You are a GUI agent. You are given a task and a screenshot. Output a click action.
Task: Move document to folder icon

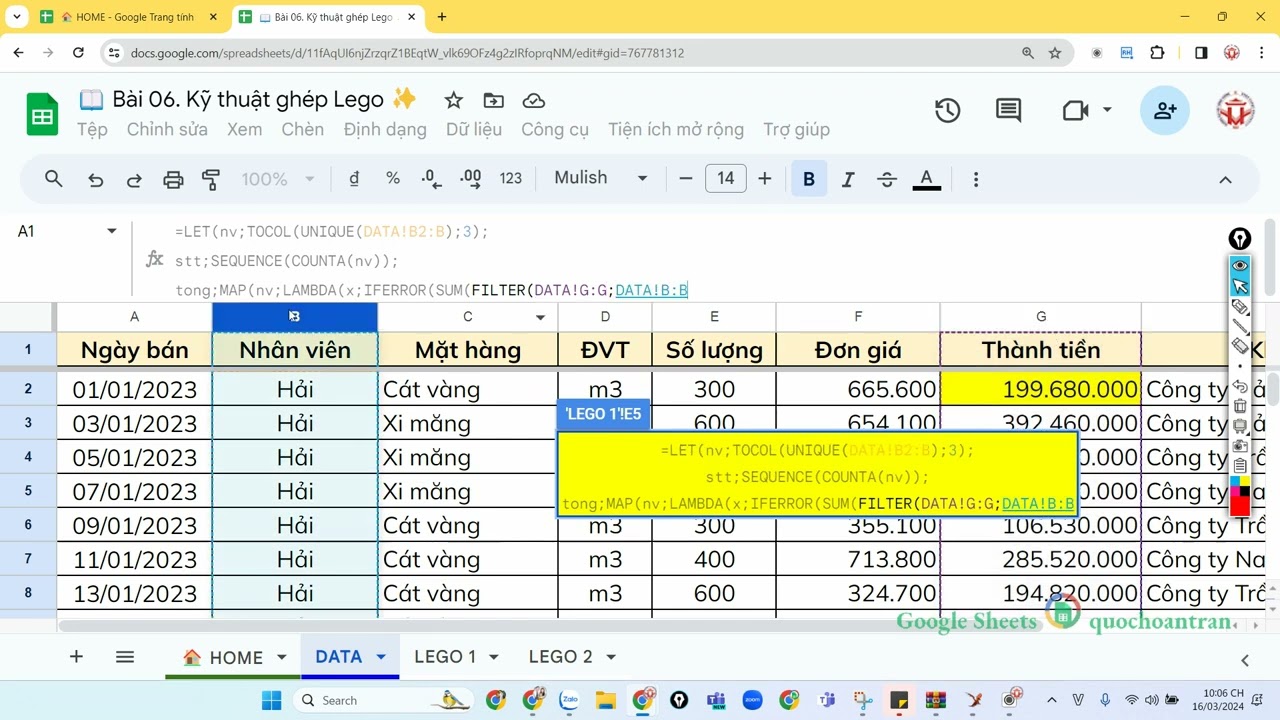pyautogui.click(x=493, y=100)
